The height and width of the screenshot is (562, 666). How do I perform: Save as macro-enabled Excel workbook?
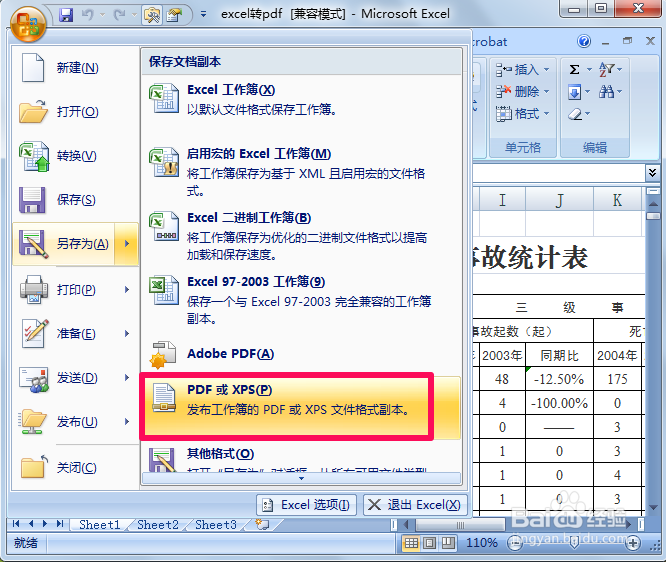[302, 172]
